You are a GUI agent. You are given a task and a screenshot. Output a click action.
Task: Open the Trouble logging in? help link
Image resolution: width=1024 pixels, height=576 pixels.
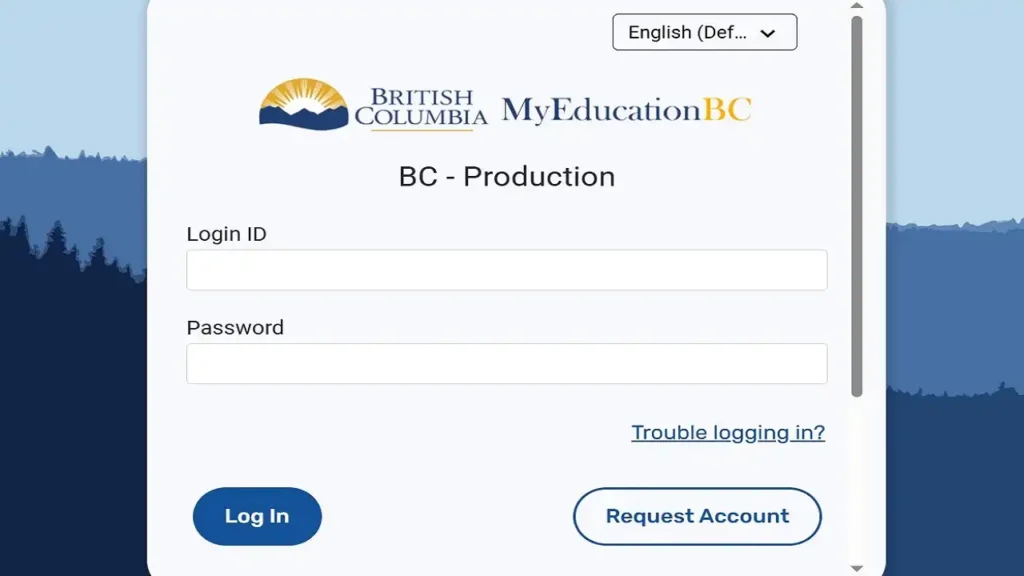[727, 432]
